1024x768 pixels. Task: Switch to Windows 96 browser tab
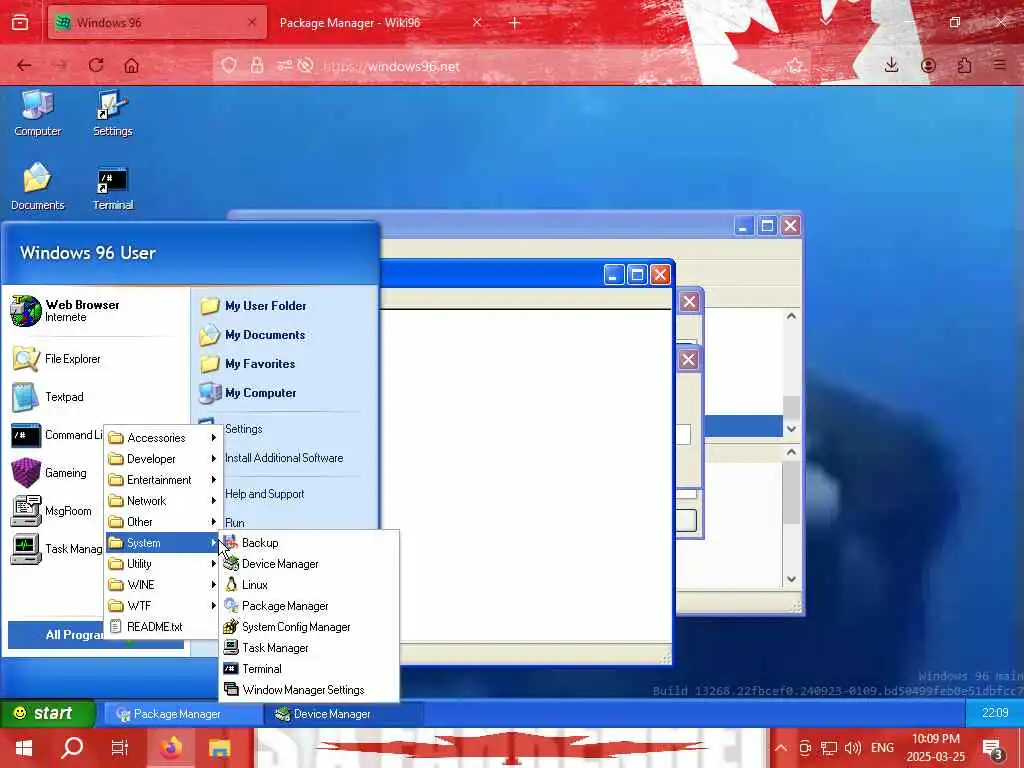point(157,22)
